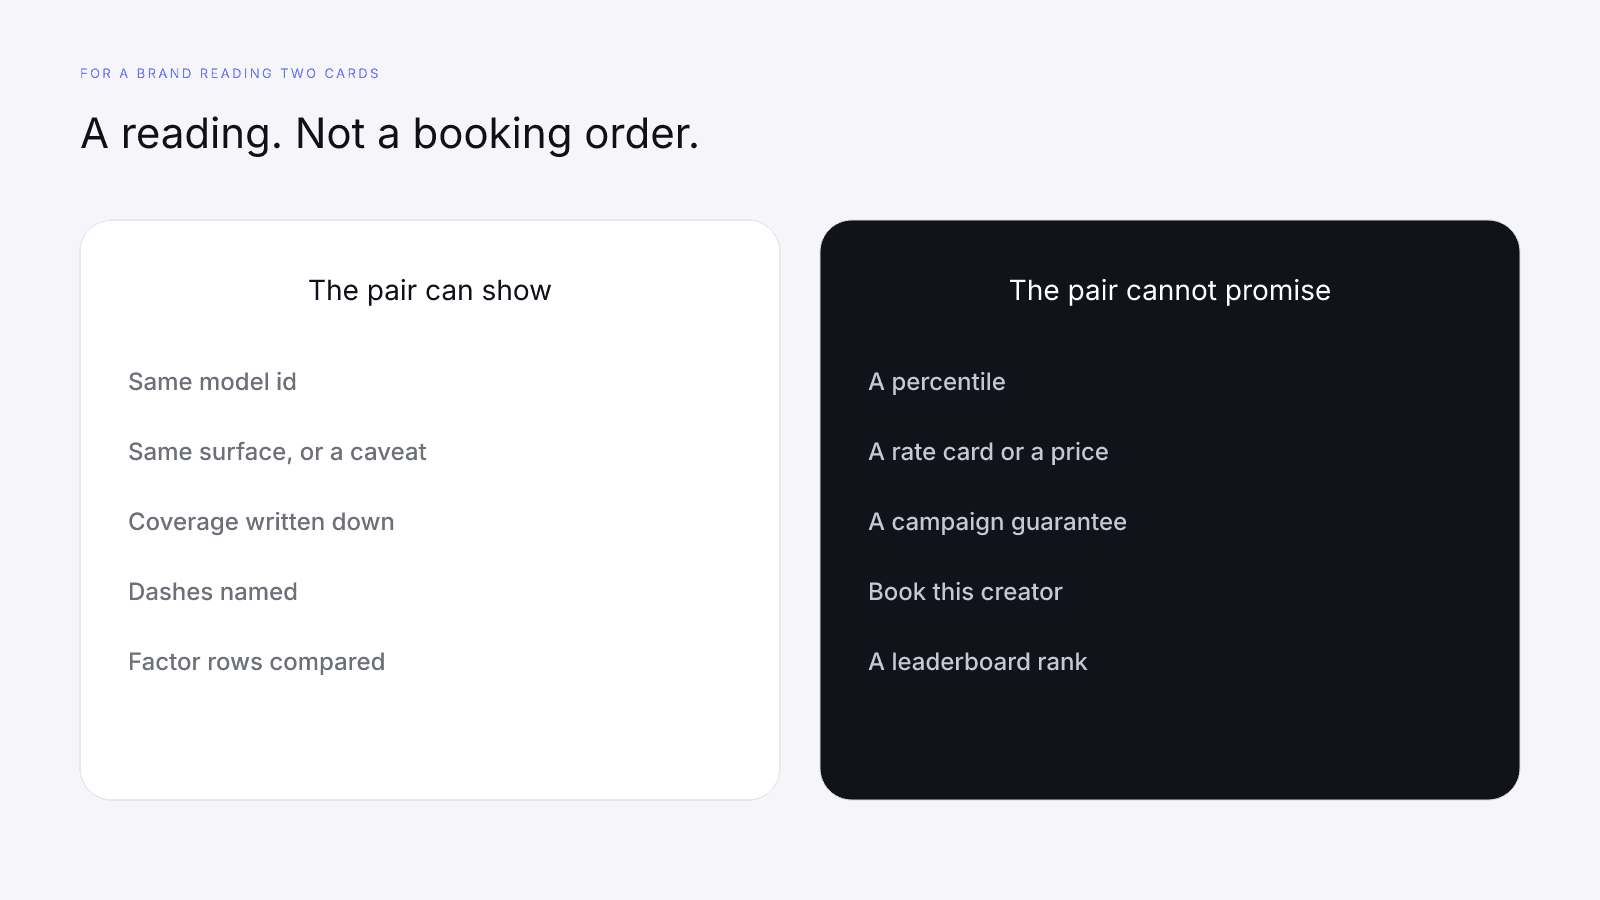Select the 'Same model id' item

pos(212,382)
